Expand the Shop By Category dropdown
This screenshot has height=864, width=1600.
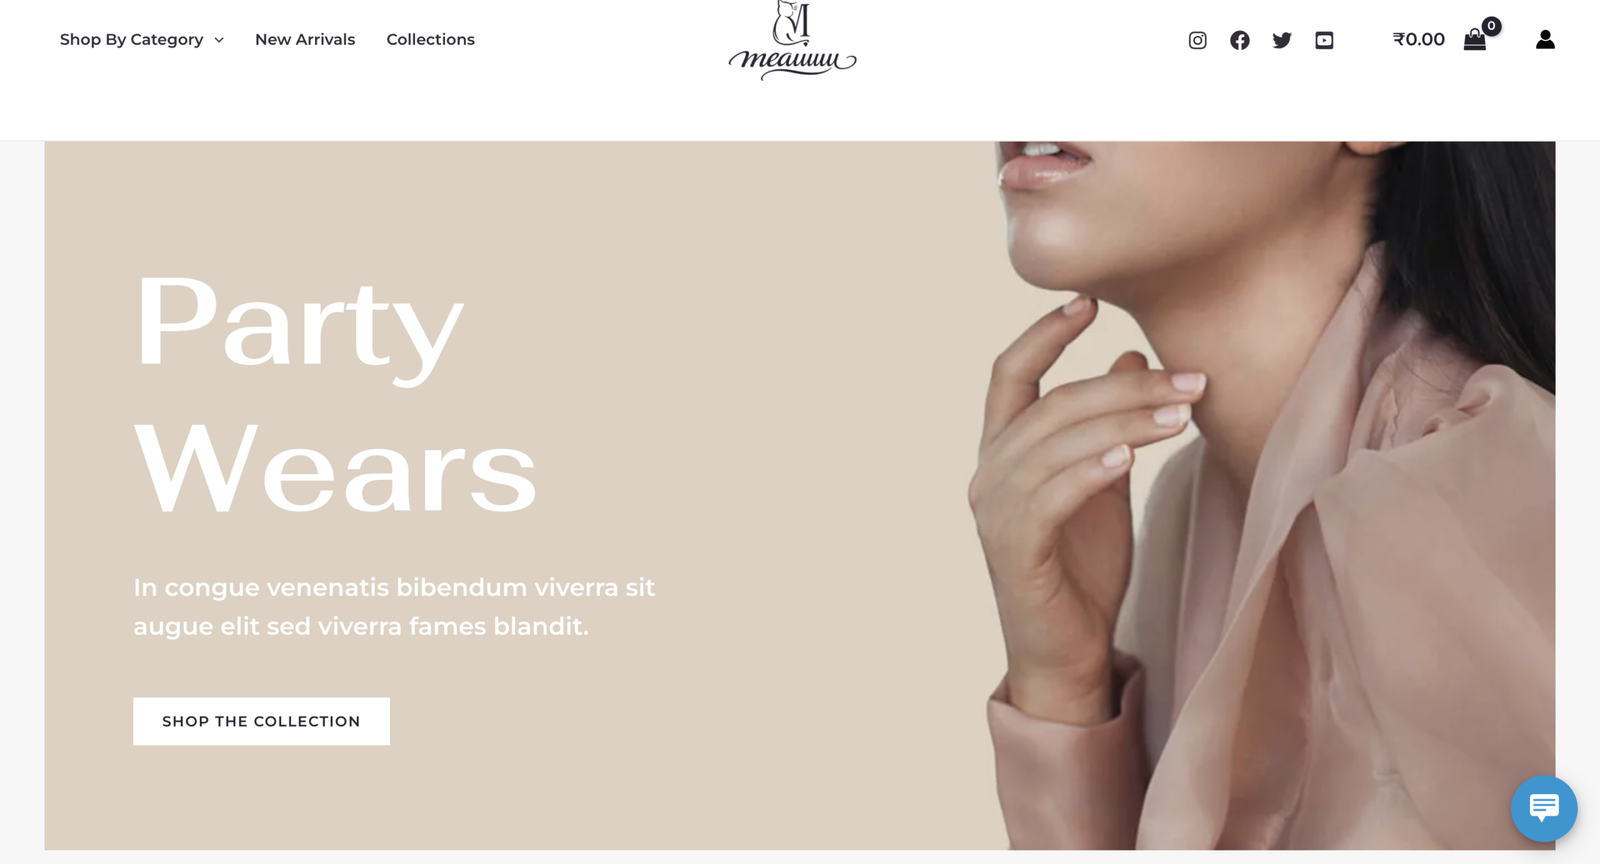point(141,39)
